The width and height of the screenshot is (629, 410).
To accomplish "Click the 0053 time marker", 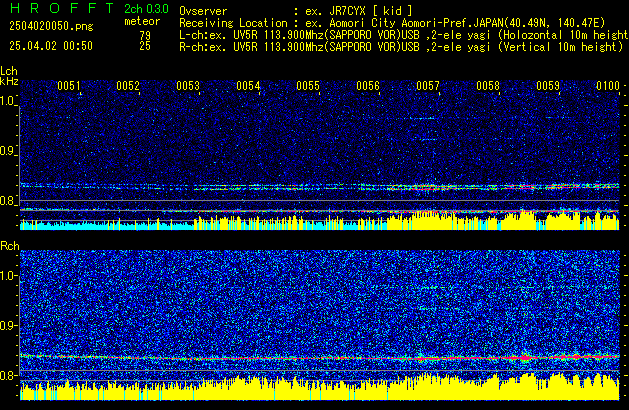I will (188, 86).
